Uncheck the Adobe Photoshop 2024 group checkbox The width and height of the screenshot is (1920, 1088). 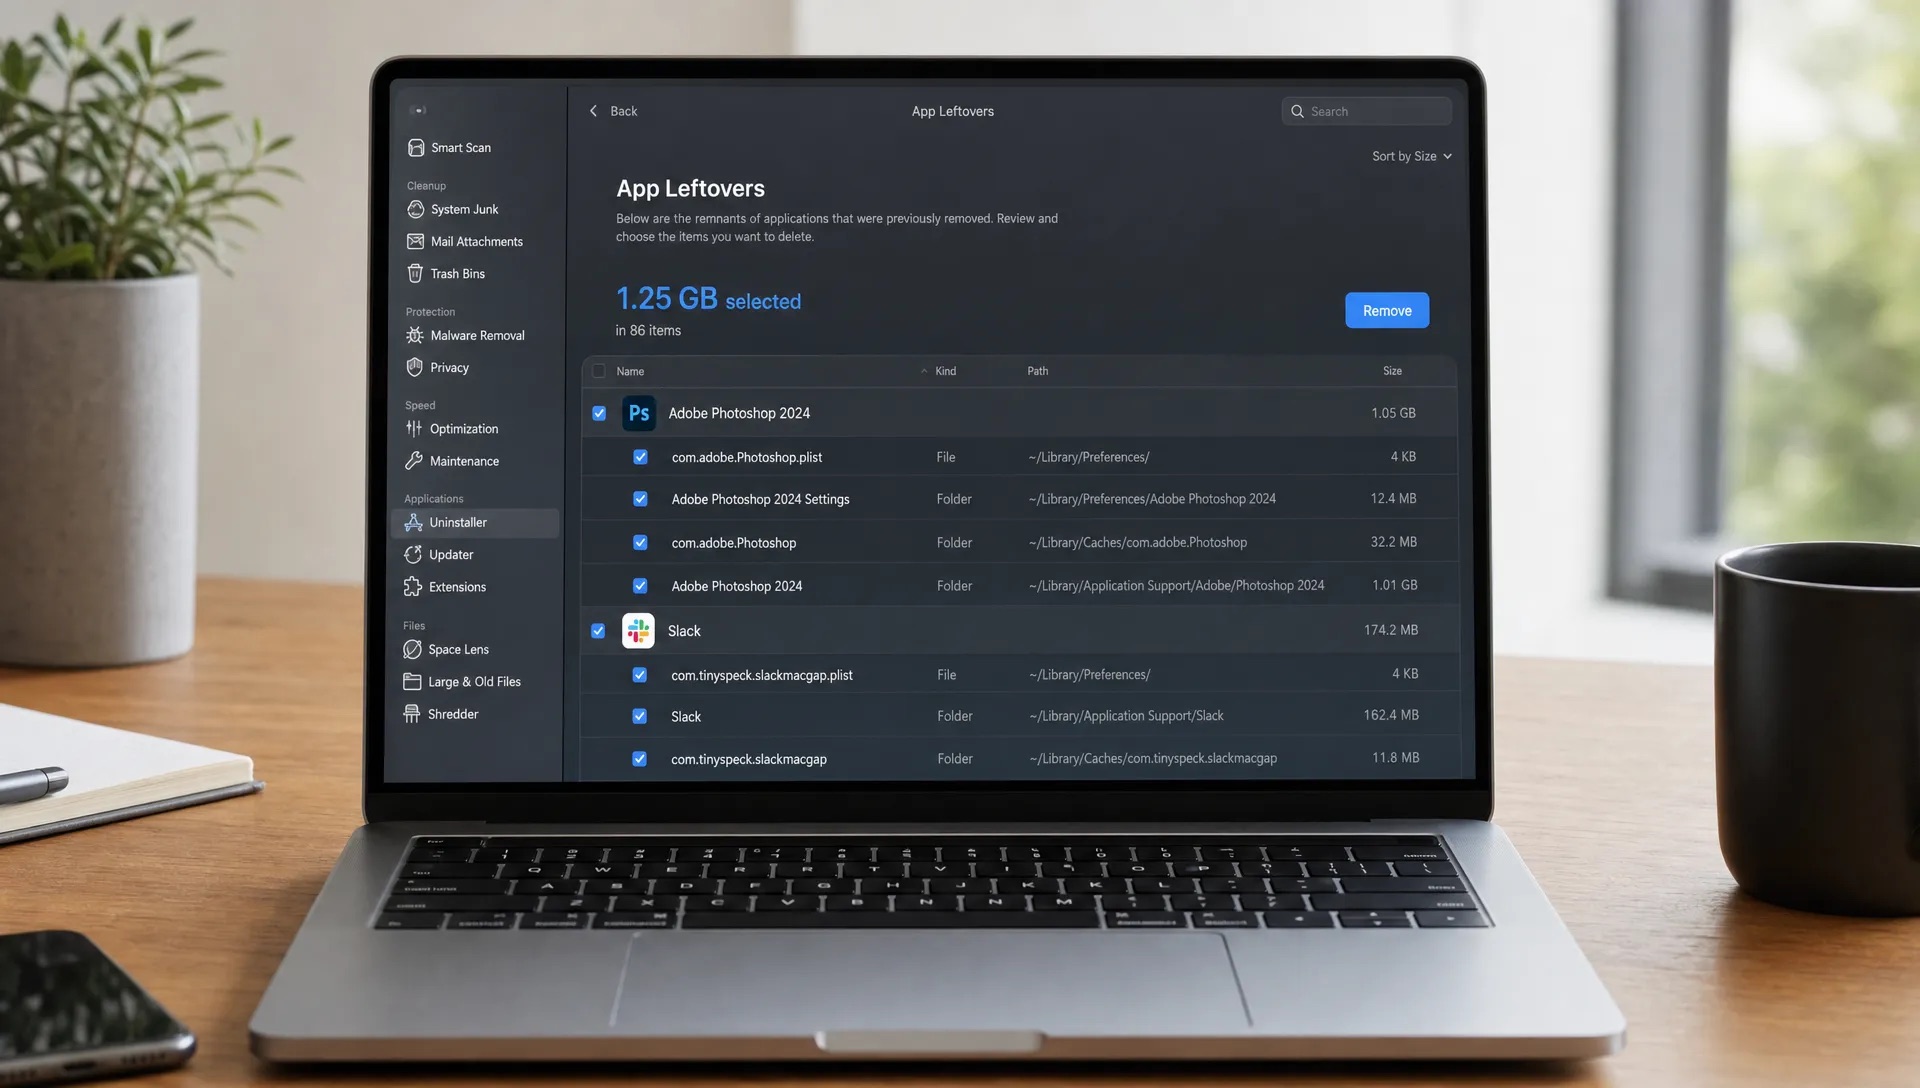[599, 413]
